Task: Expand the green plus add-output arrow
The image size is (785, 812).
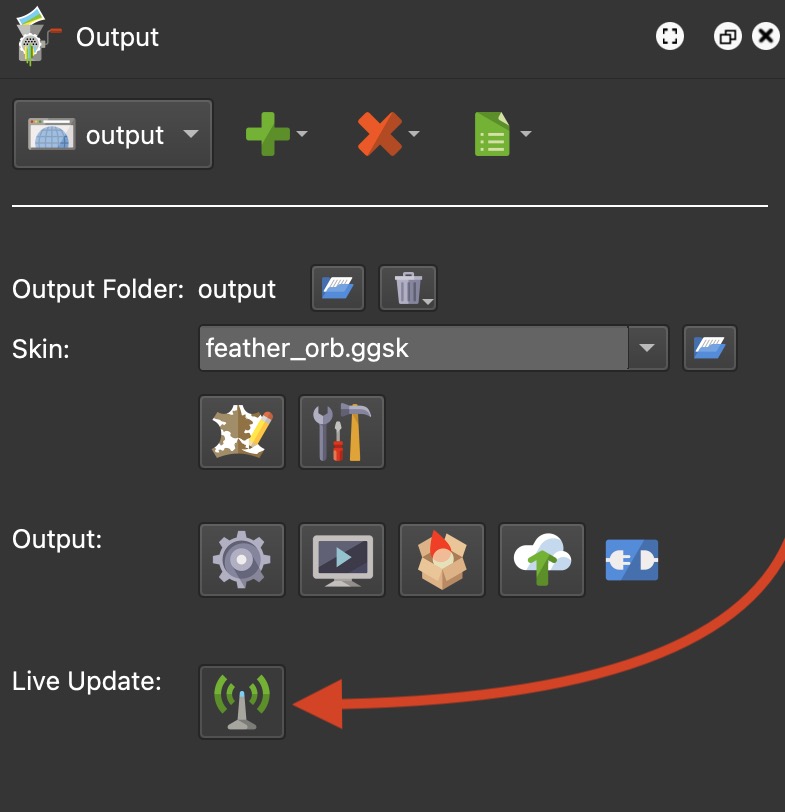Action: pos(302,134)
